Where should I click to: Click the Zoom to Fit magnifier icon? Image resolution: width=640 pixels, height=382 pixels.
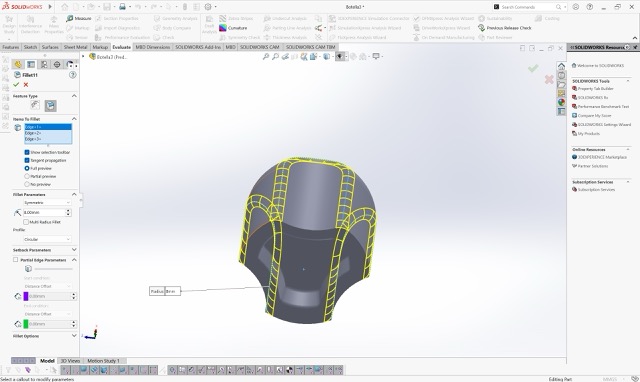266,57
